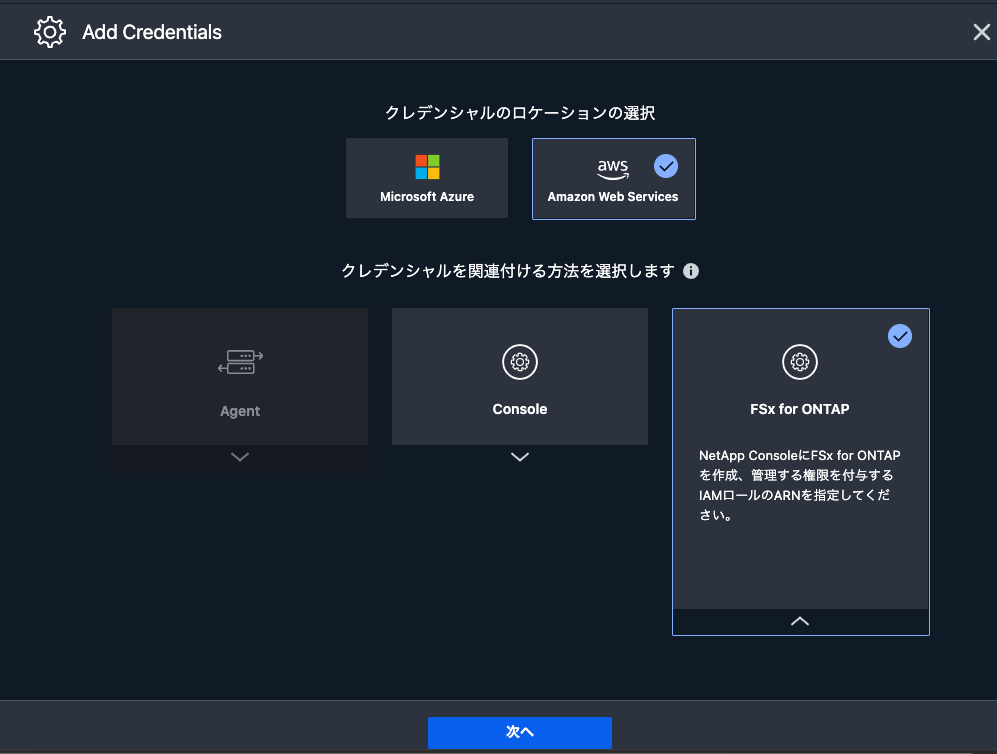Collapse the FSx for ONTAP description chevron

coord(800,622)
